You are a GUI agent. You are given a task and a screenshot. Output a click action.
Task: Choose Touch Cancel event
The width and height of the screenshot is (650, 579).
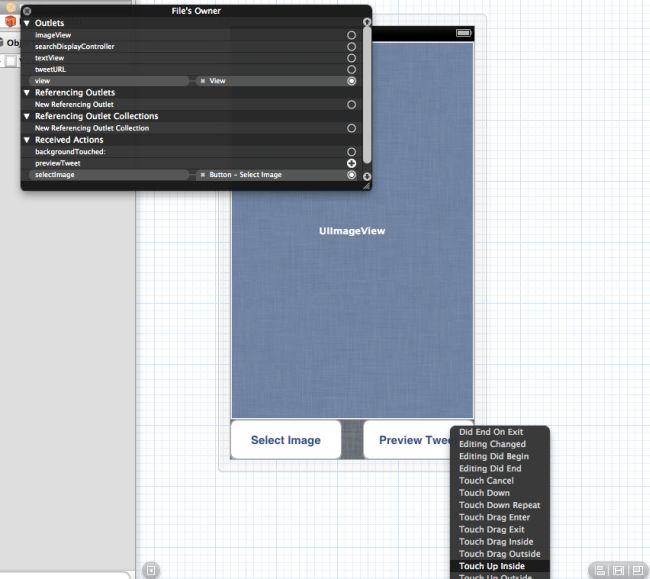click(486, 481)
